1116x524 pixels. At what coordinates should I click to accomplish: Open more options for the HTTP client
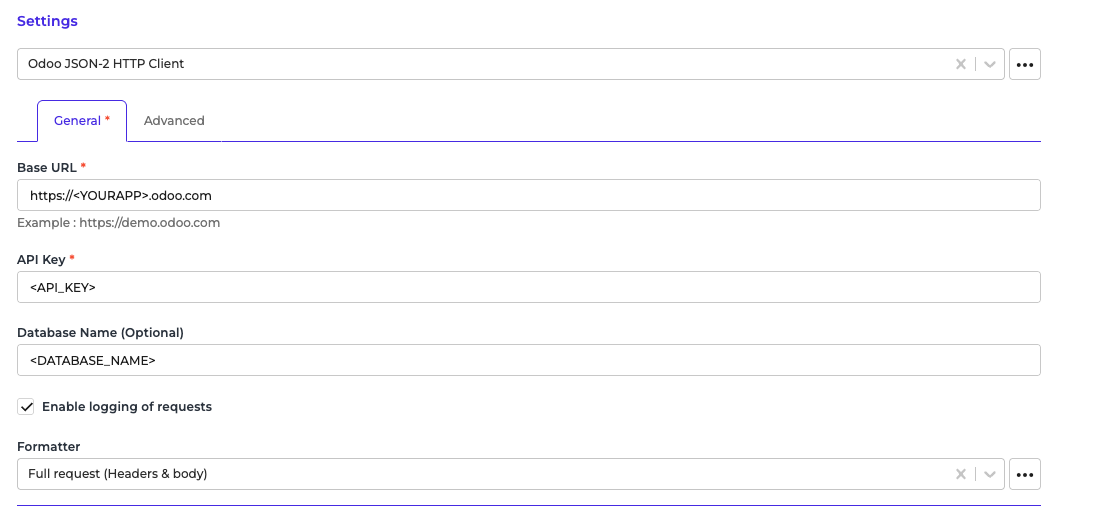[x=1024, y=64]
